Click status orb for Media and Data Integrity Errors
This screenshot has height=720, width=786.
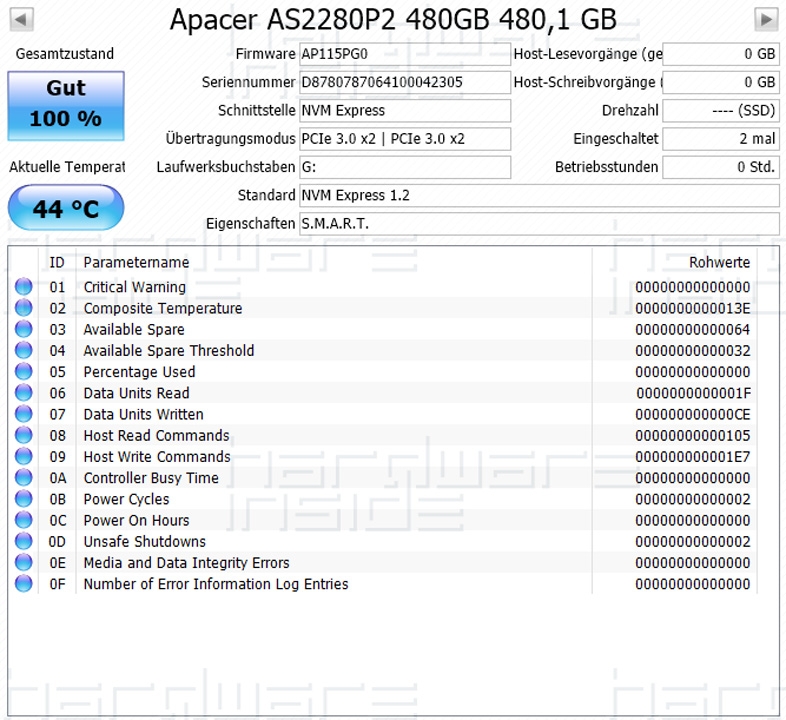coord(24,562)
